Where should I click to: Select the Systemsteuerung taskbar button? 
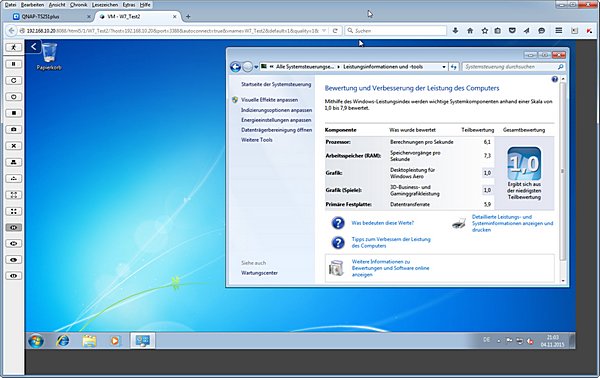(143, 341)
